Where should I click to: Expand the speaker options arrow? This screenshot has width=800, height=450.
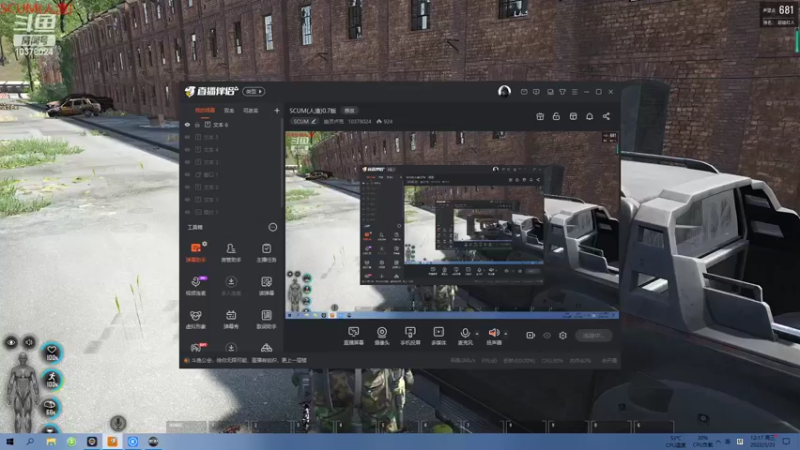[x=506, y=334]
